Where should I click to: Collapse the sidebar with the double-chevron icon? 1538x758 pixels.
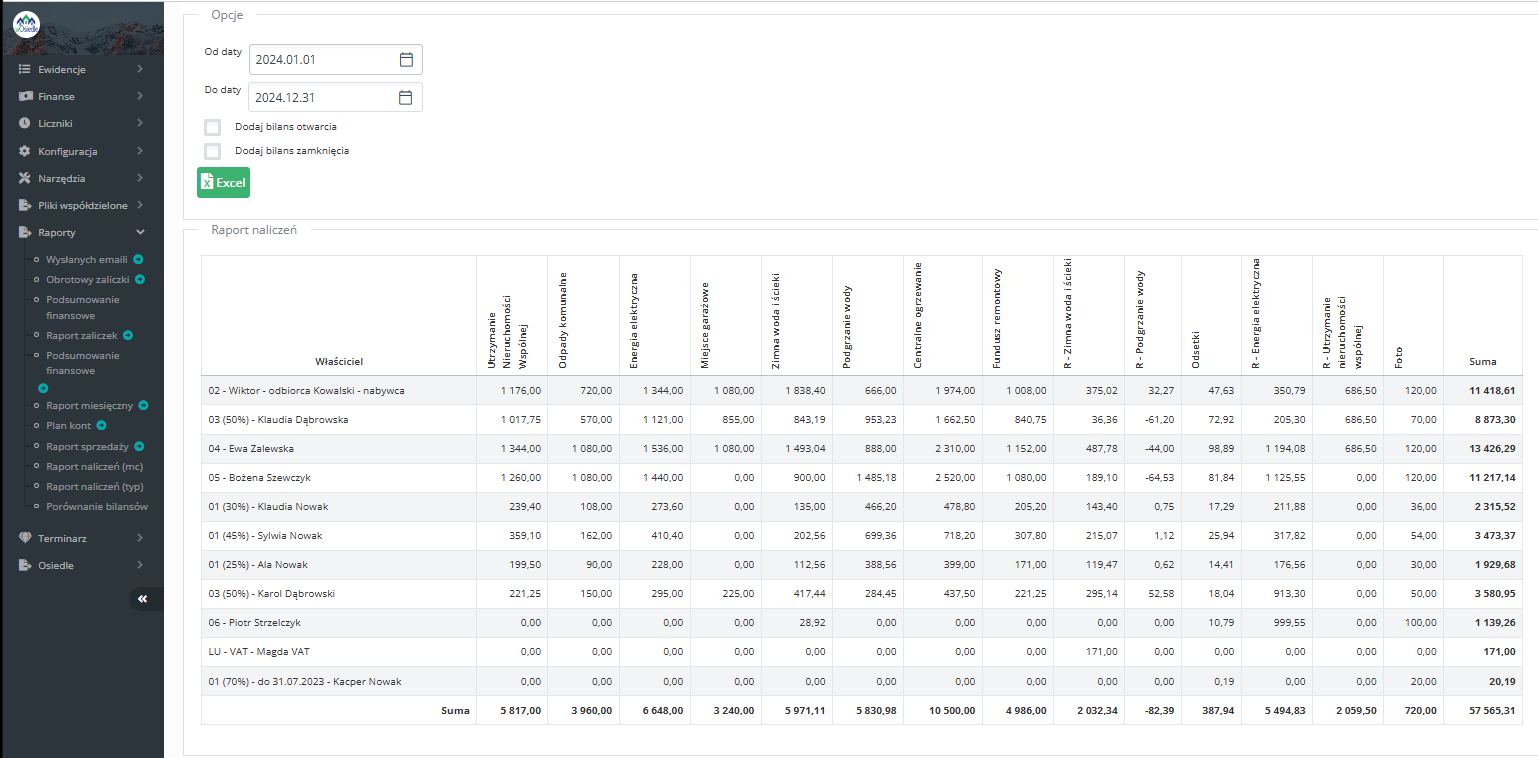click(143, 598)
